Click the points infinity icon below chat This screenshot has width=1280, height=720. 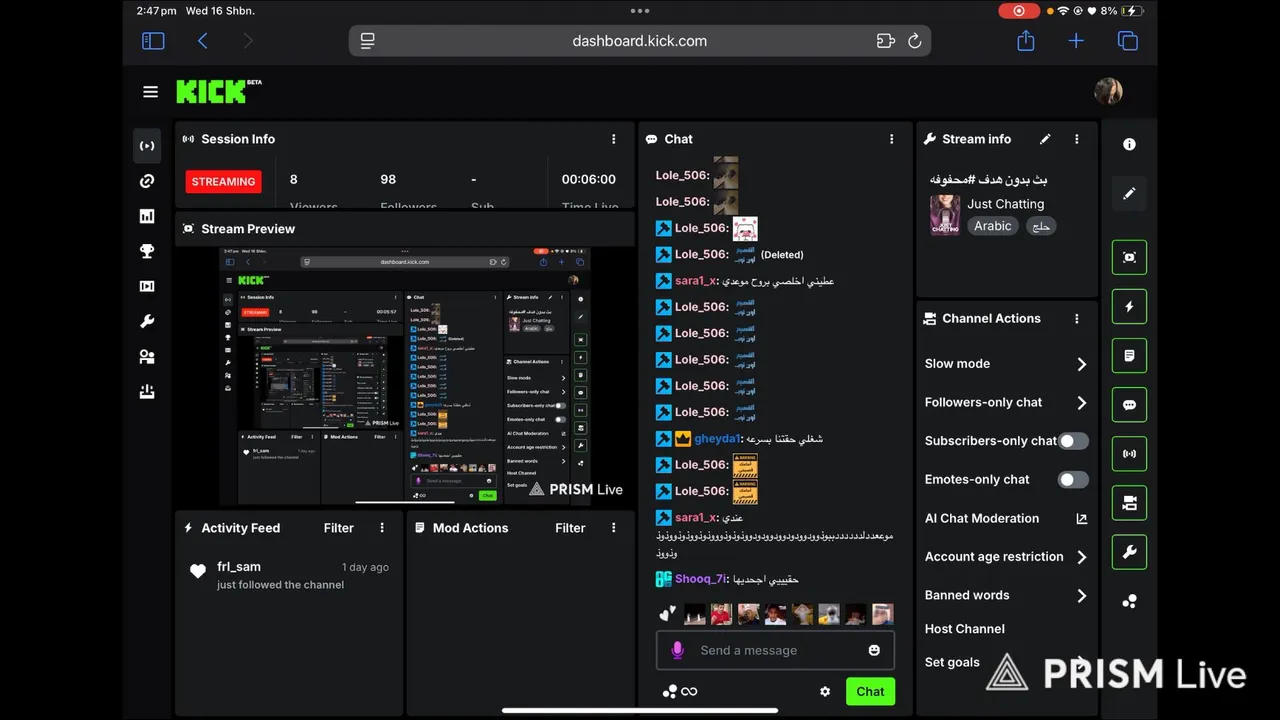point(680,691)
